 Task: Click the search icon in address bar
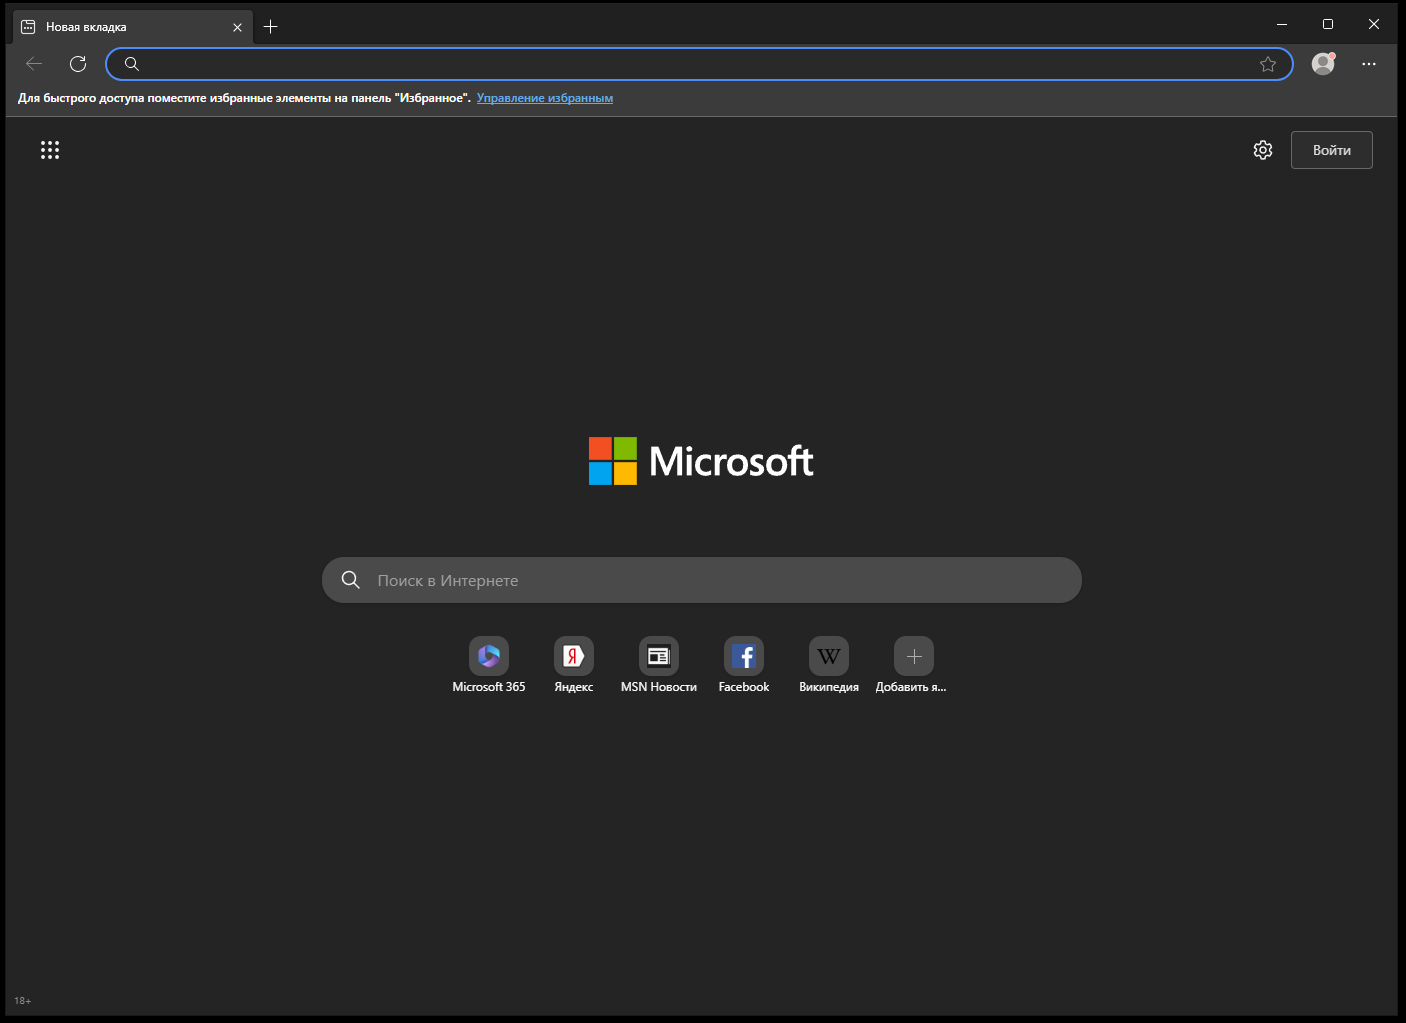[132, 64]
